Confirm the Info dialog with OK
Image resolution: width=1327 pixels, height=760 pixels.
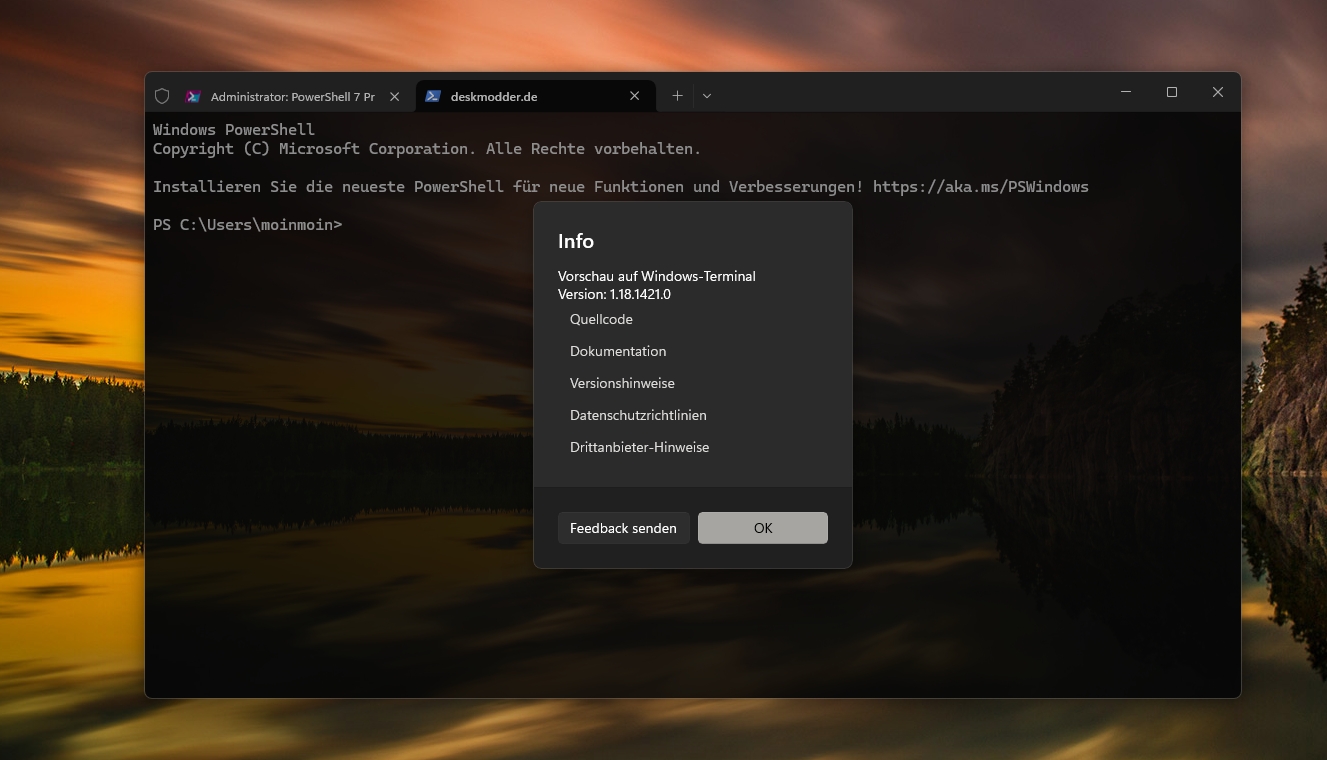point(763,528)
